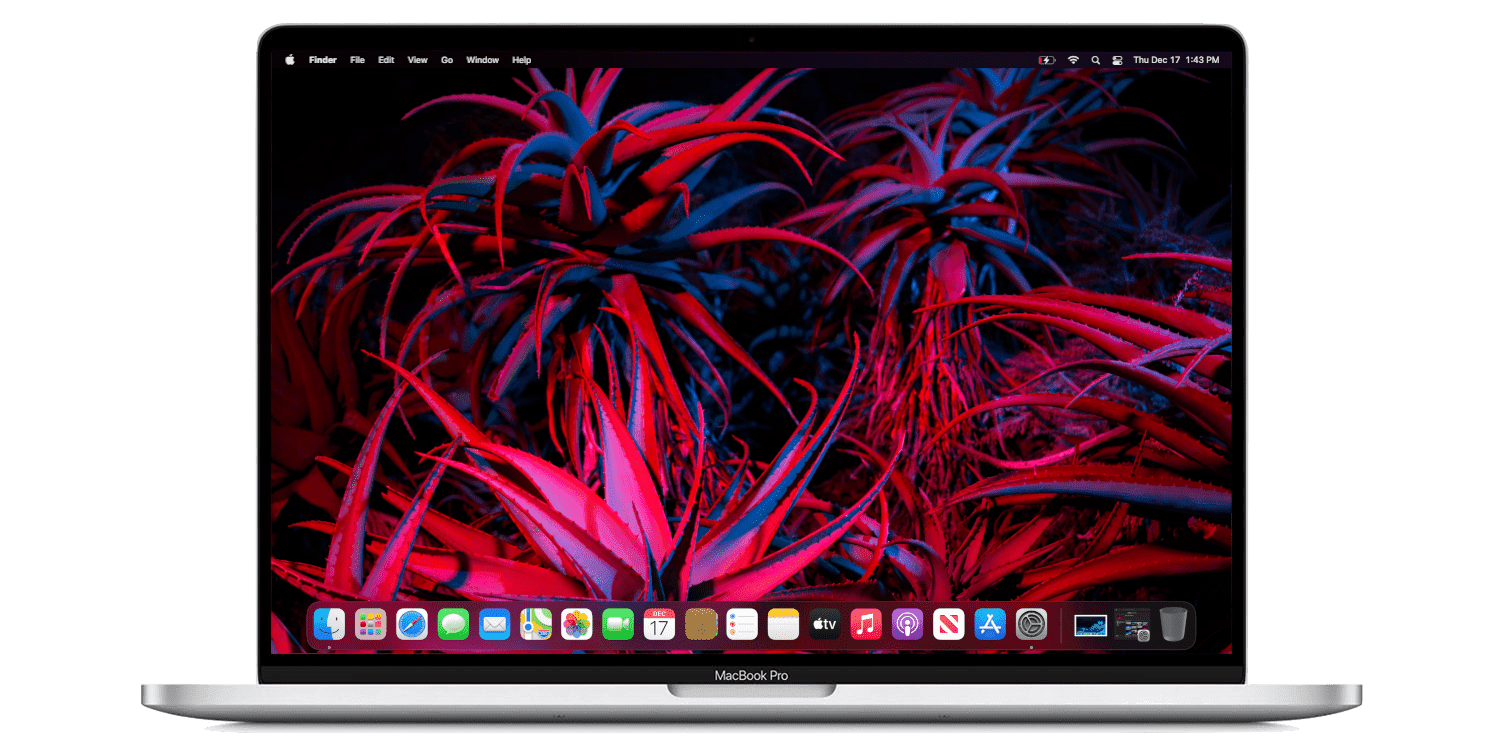Open the Trash
This screenshot has width=1500, height=750.
coord(1173,625)
